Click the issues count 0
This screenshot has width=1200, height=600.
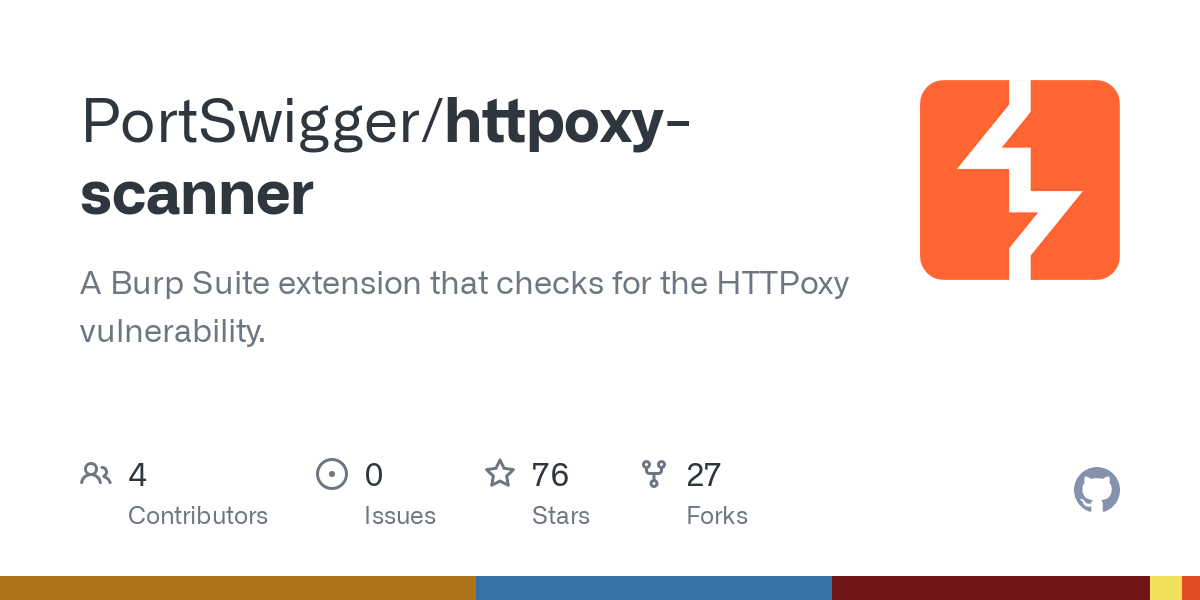(x=374, y=475)
